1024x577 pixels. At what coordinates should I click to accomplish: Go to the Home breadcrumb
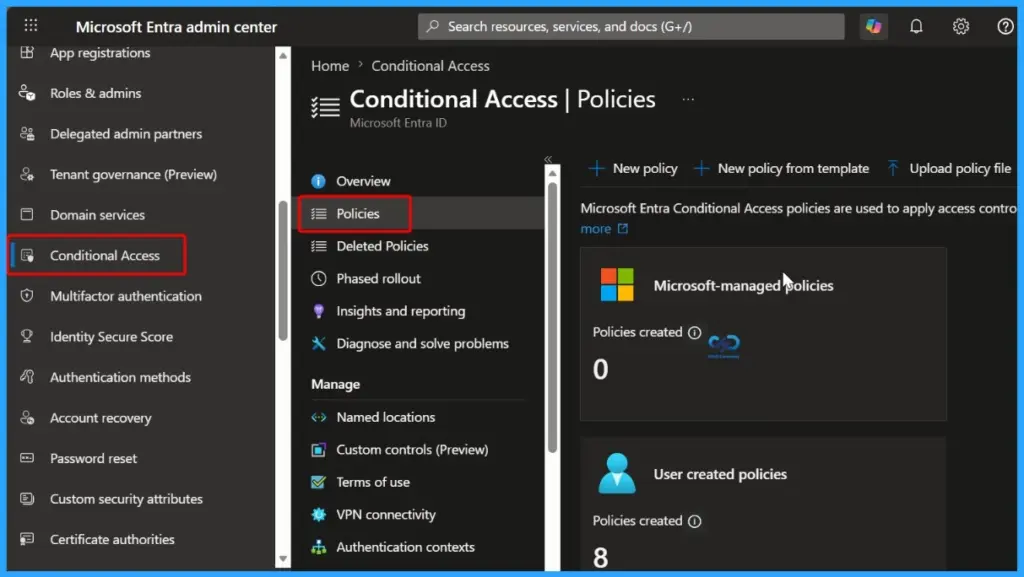[x=330, y=66]
